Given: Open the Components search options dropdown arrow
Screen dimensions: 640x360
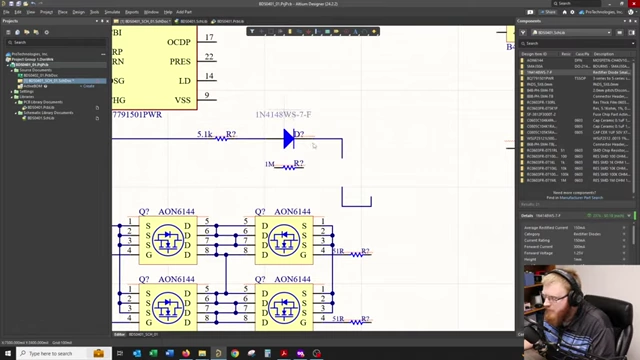Looking at the screenshot, I should 633,43.
